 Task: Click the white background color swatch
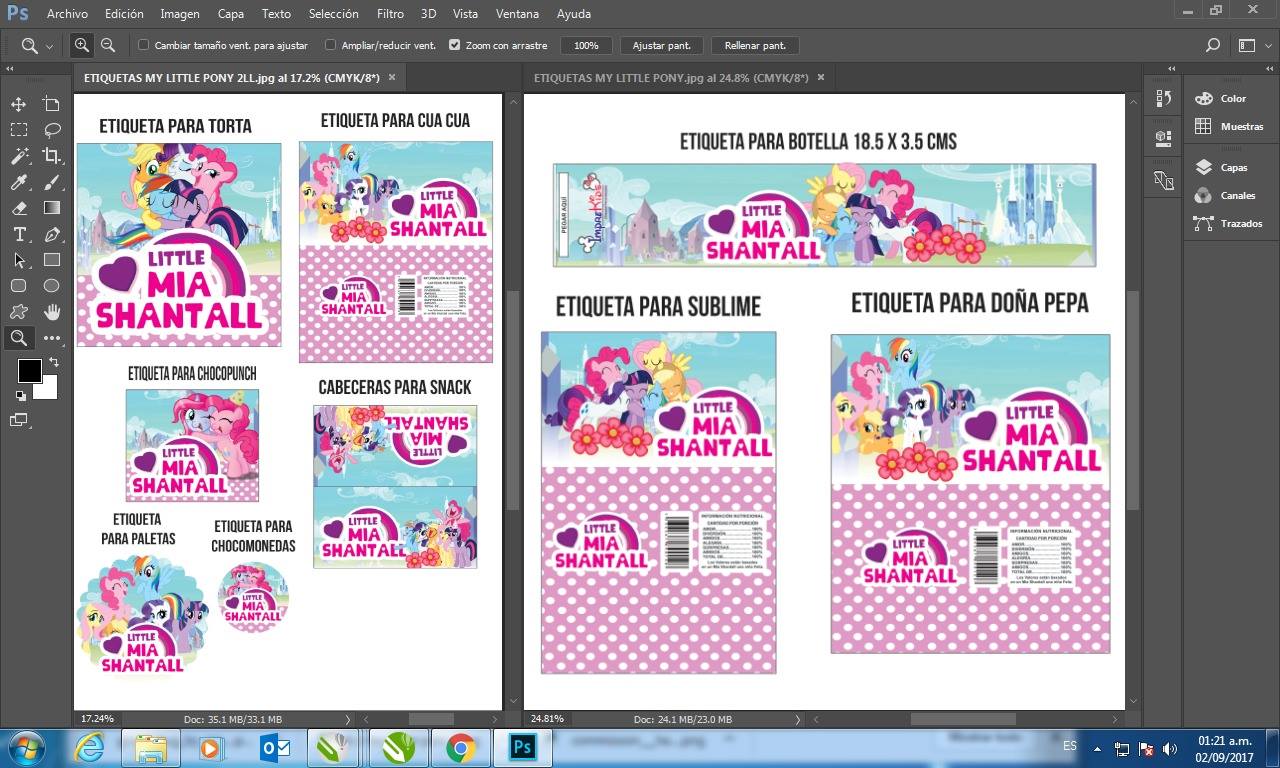coord(48,391)
